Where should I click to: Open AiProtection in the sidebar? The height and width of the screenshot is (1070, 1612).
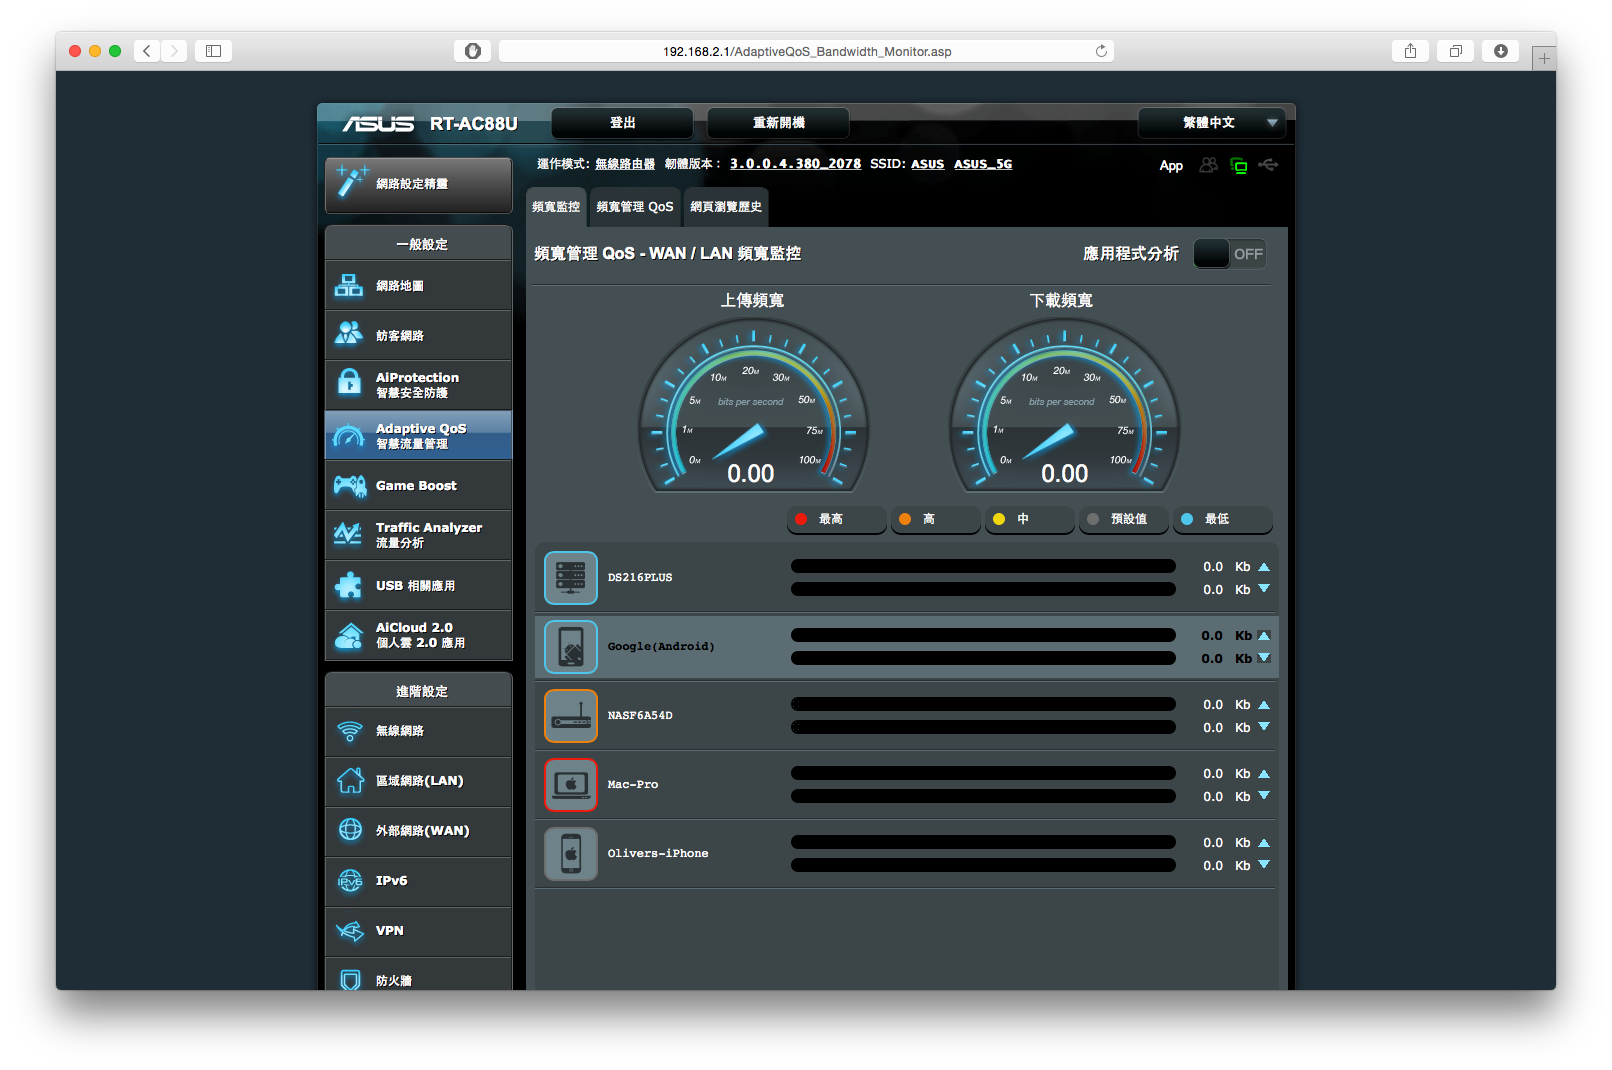click(x=418, y=386)
